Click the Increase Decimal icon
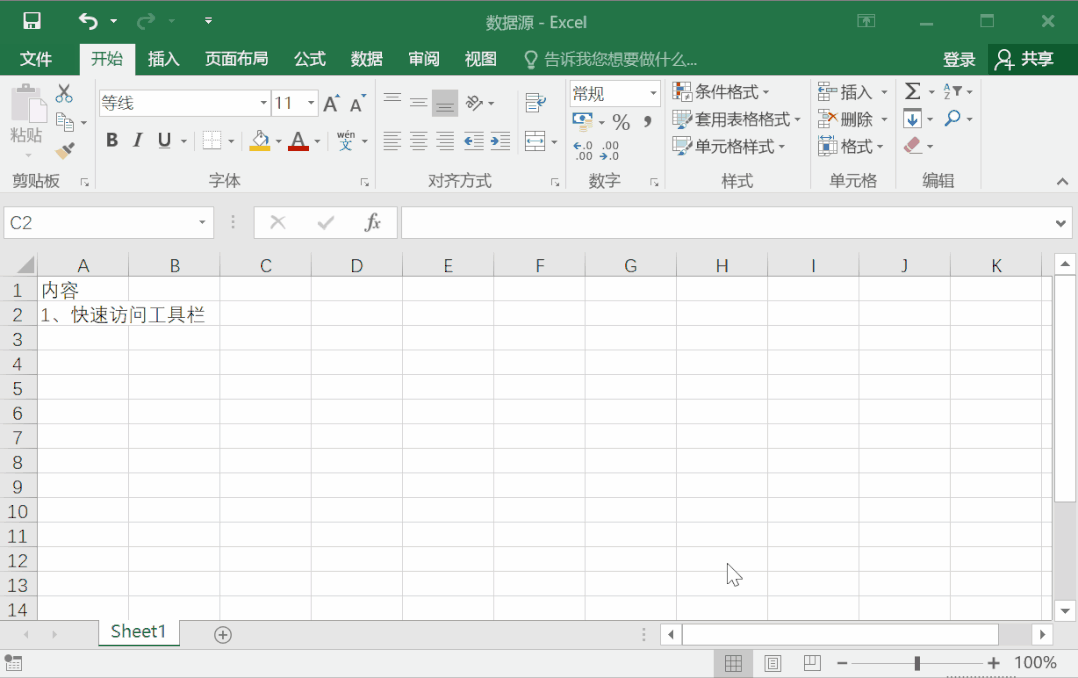 (x=581, y=149)
